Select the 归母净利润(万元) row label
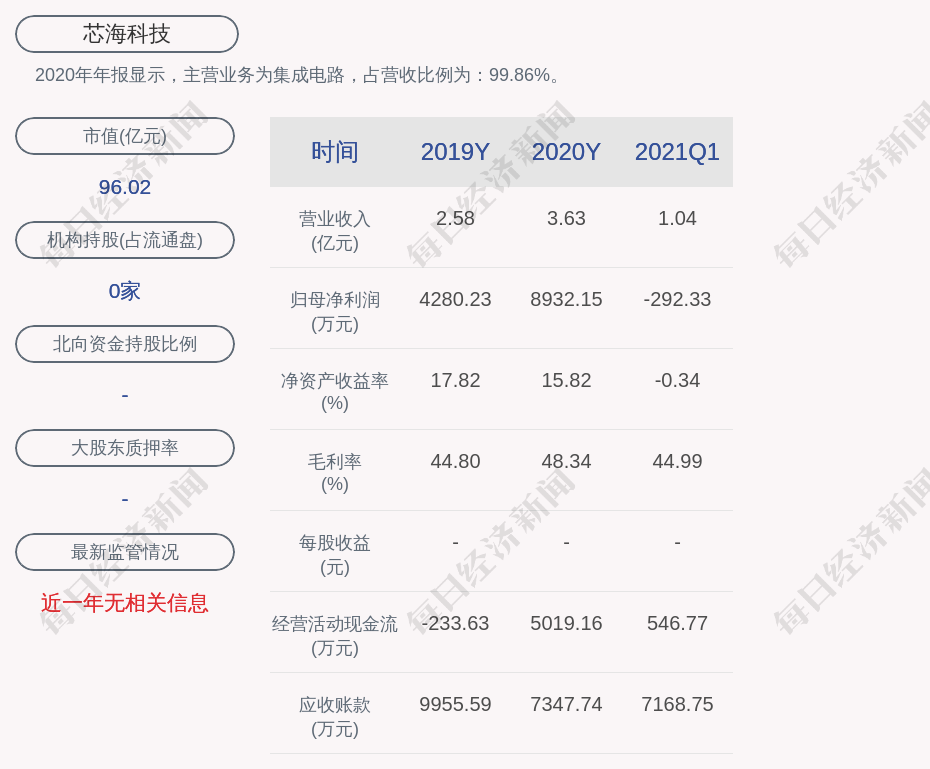Screen dimensions: 930x769 click(335, 311)
